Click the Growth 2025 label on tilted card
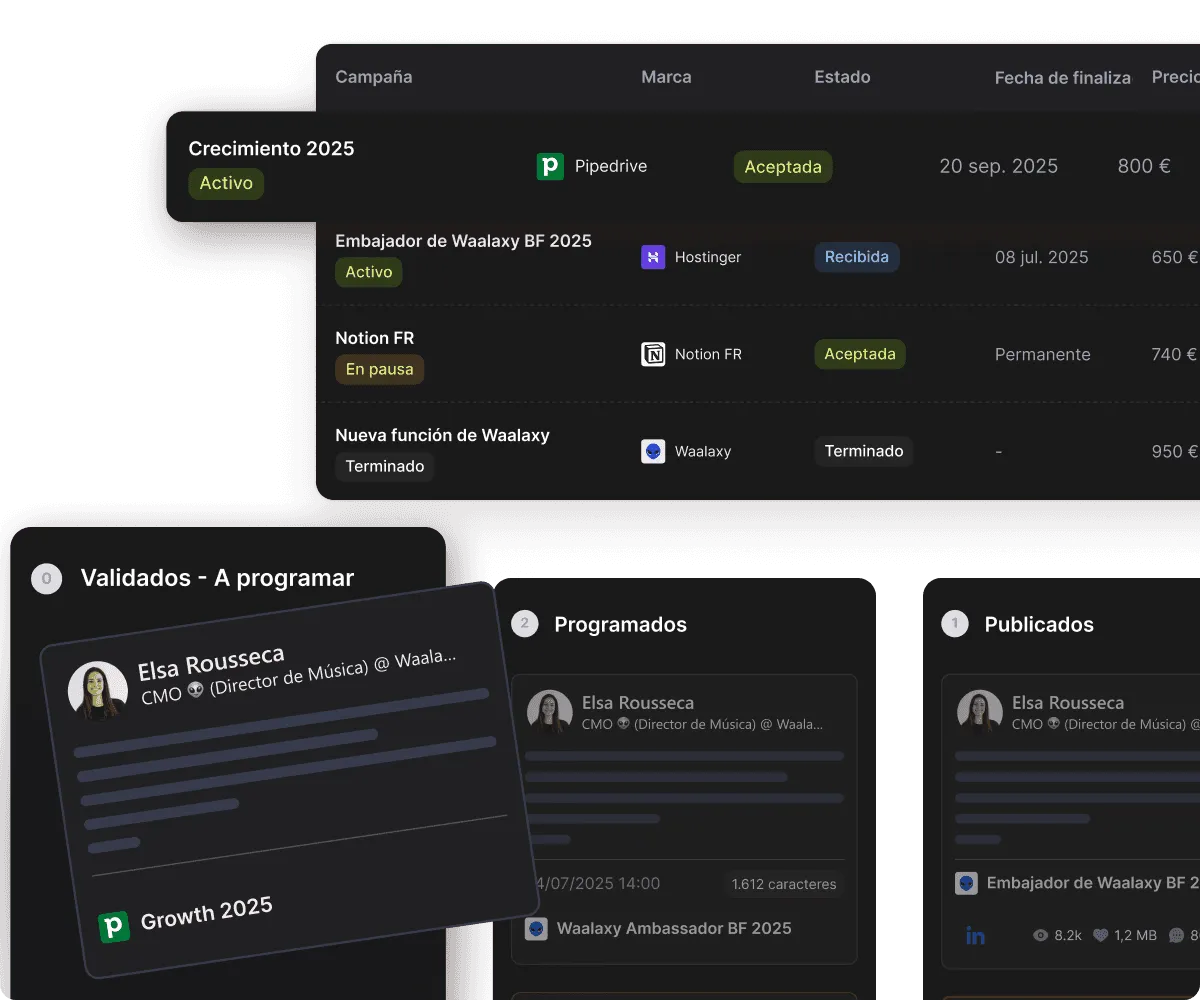Screen dimensions: 1200x1000 207,912
